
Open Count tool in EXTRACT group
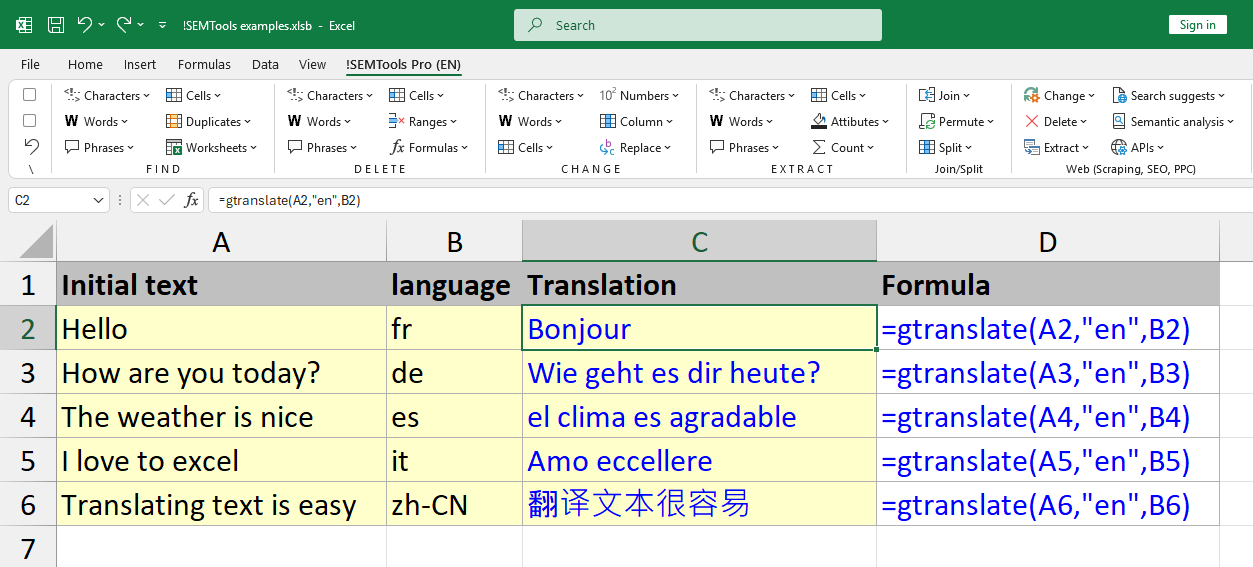click(x=842, y=148)
